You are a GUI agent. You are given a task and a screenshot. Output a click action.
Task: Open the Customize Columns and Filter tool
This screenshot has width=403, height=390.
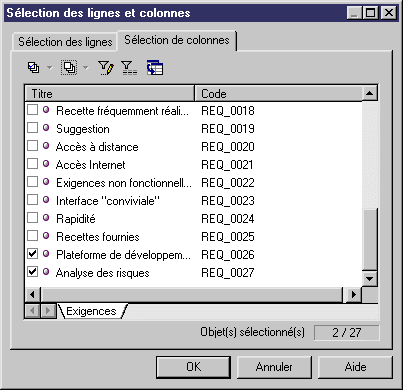click(x=106, y=68)
